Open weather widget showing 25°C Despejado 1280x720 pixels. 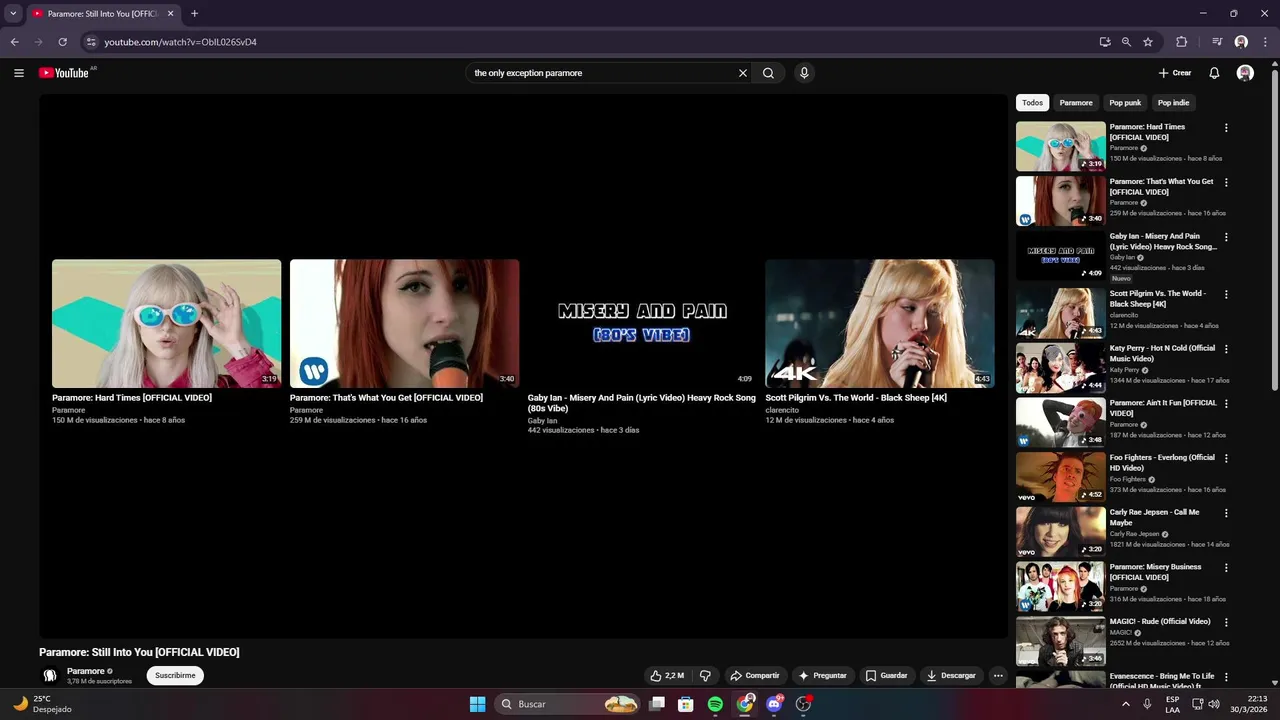(x=42, y=704)
